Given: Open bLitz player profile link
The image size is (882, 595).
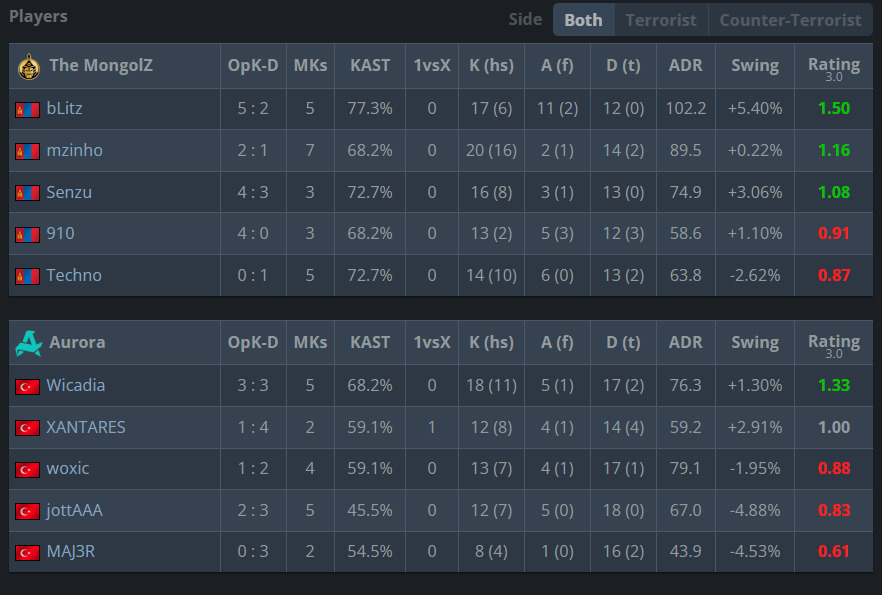Looking at the screenshot, I should 64,108.
